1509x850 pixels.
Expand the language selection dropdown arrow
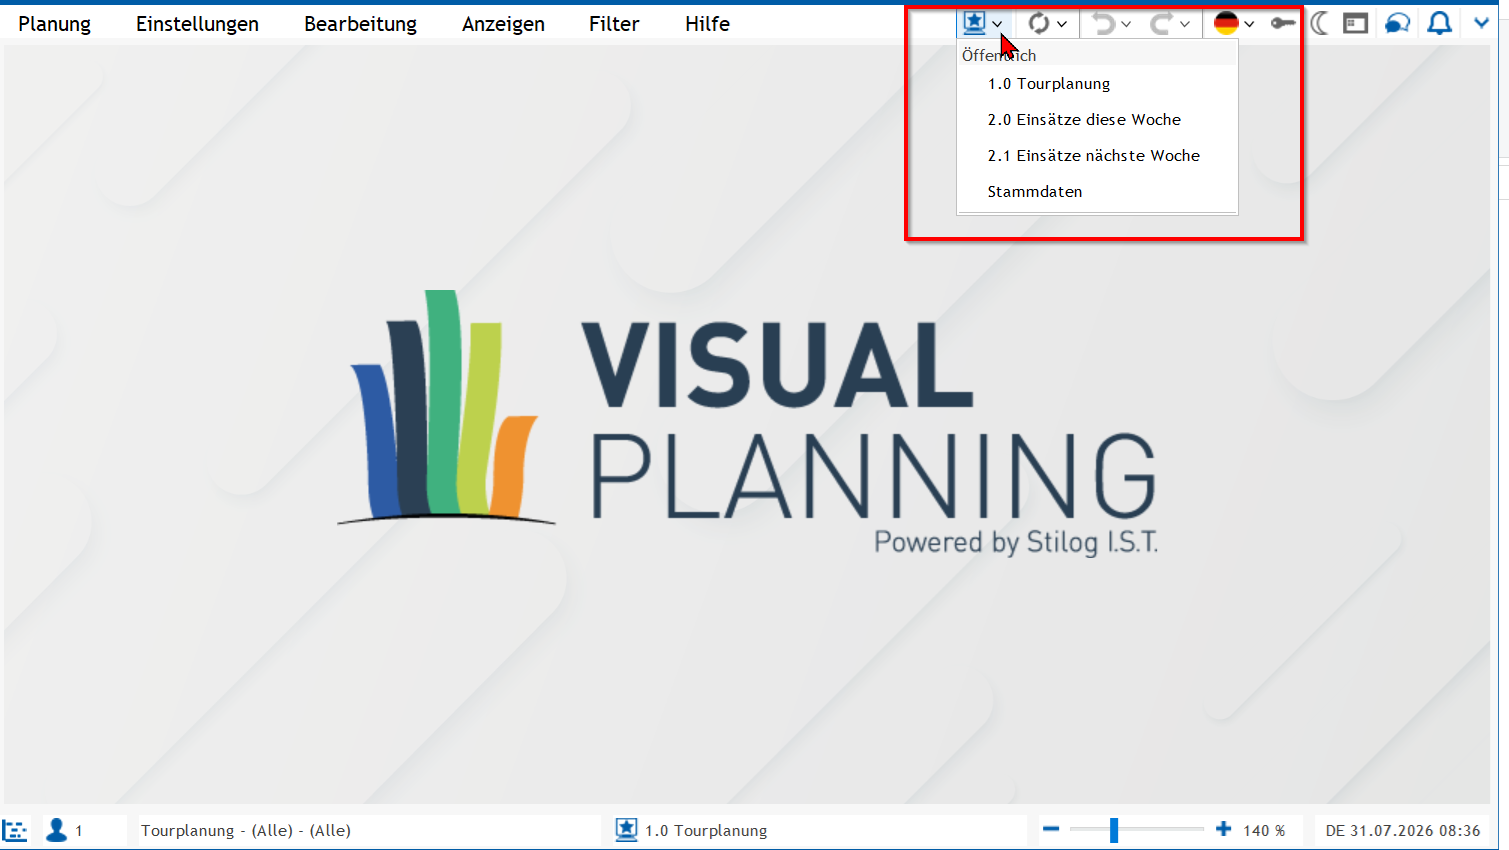pos(1249,24)
